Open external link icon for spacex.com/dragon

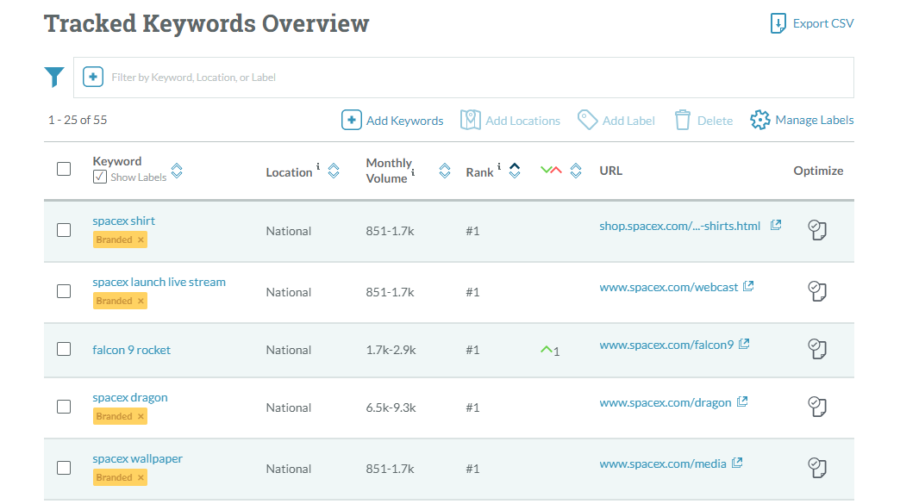click(x=742, y=402)
